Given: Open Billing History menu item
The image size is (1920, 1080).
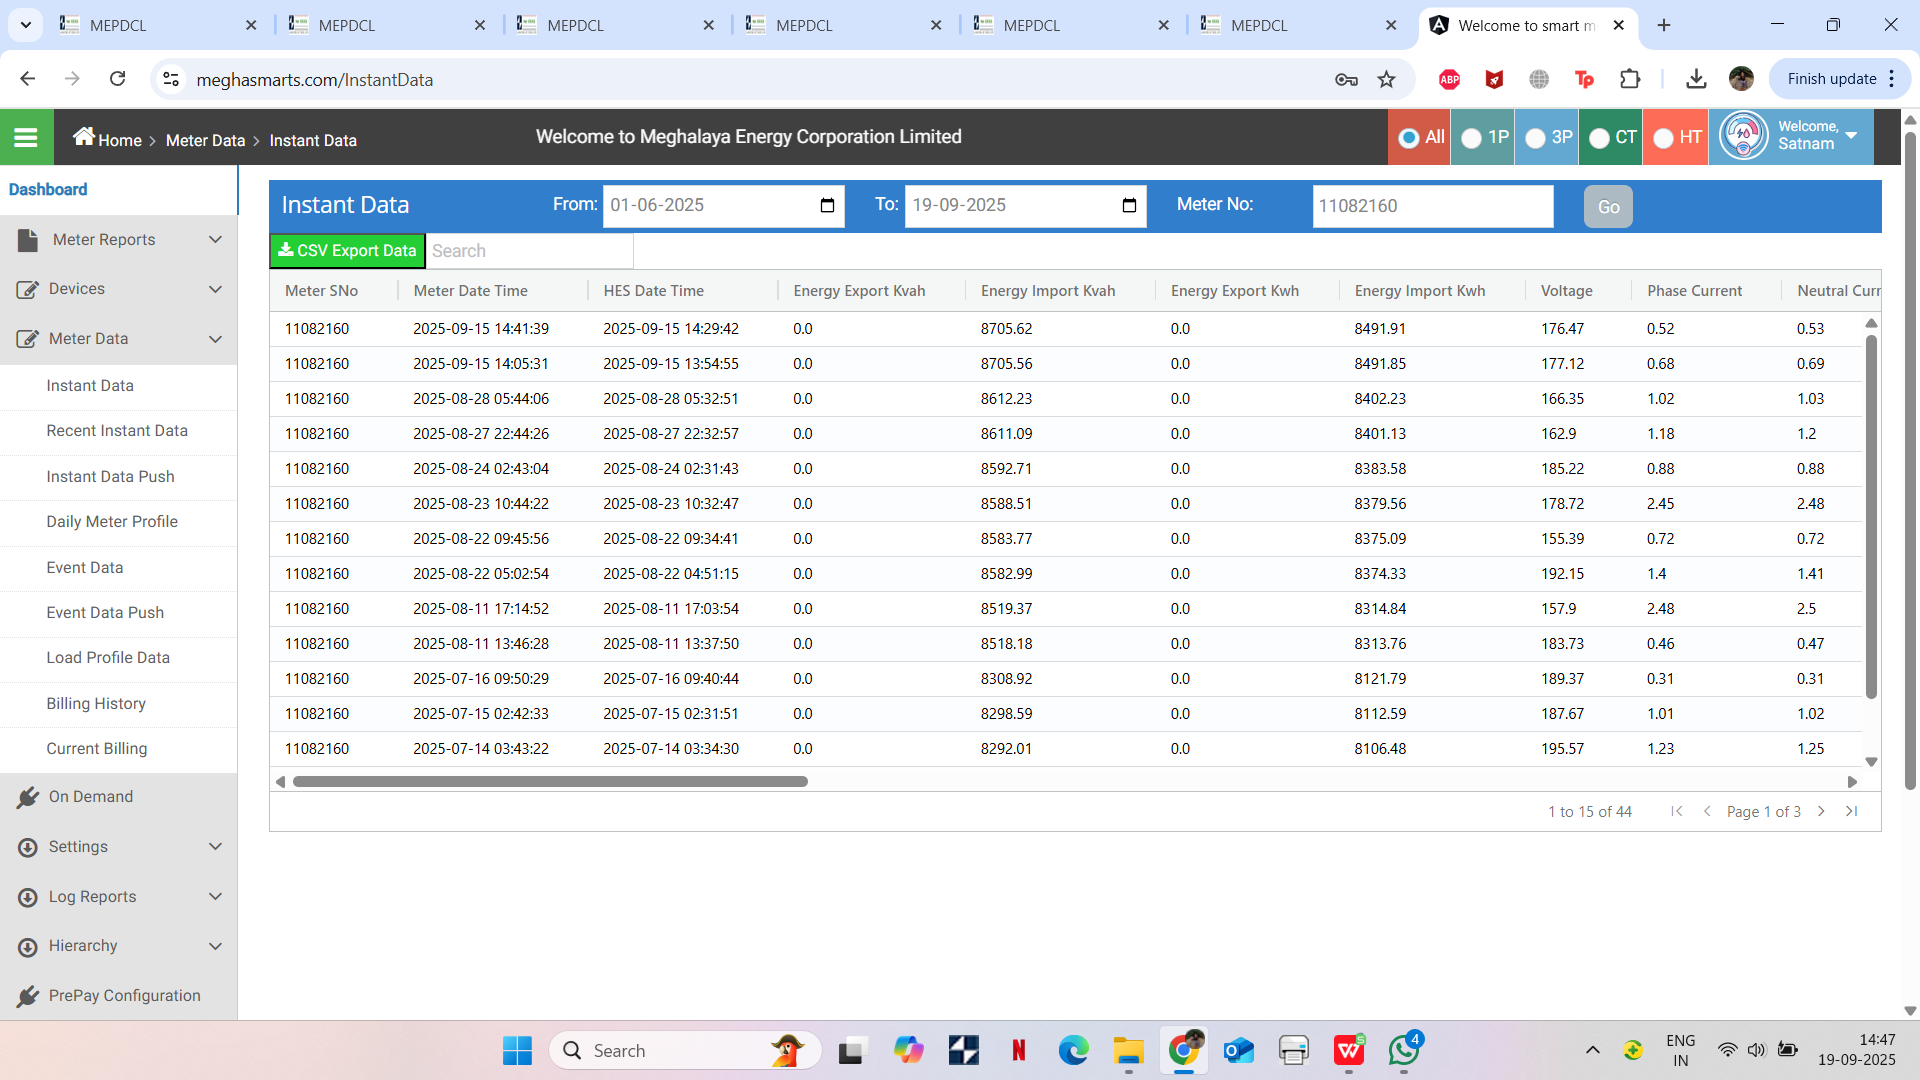Looking at the screenshot, I should [x=96, y=704].
